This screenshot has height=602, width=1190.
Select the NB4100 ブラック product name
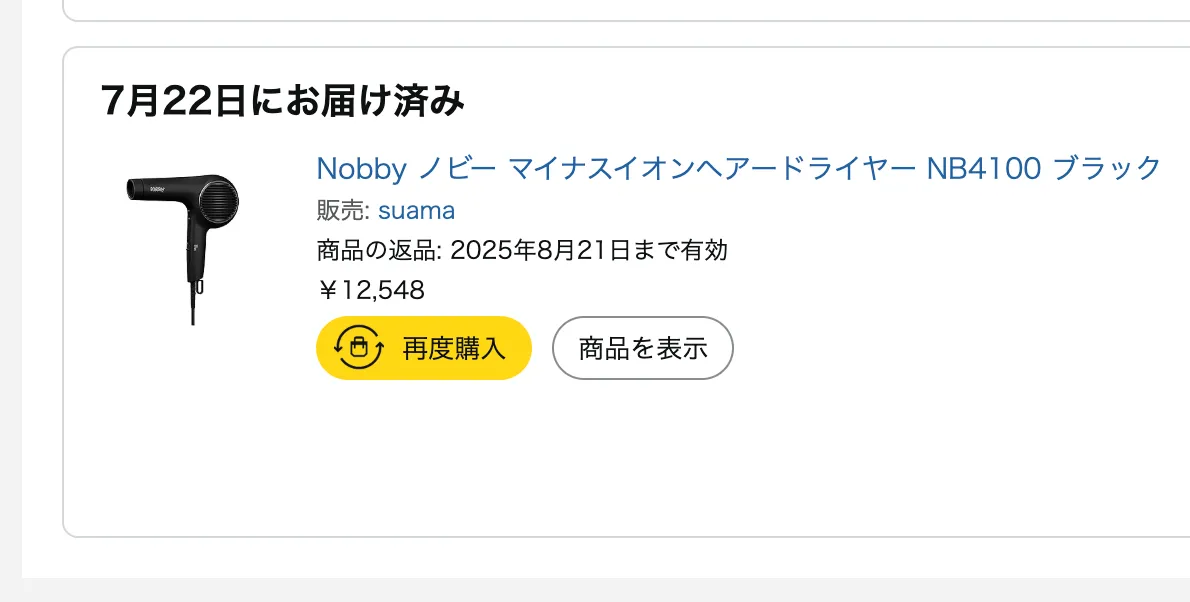1040,169
